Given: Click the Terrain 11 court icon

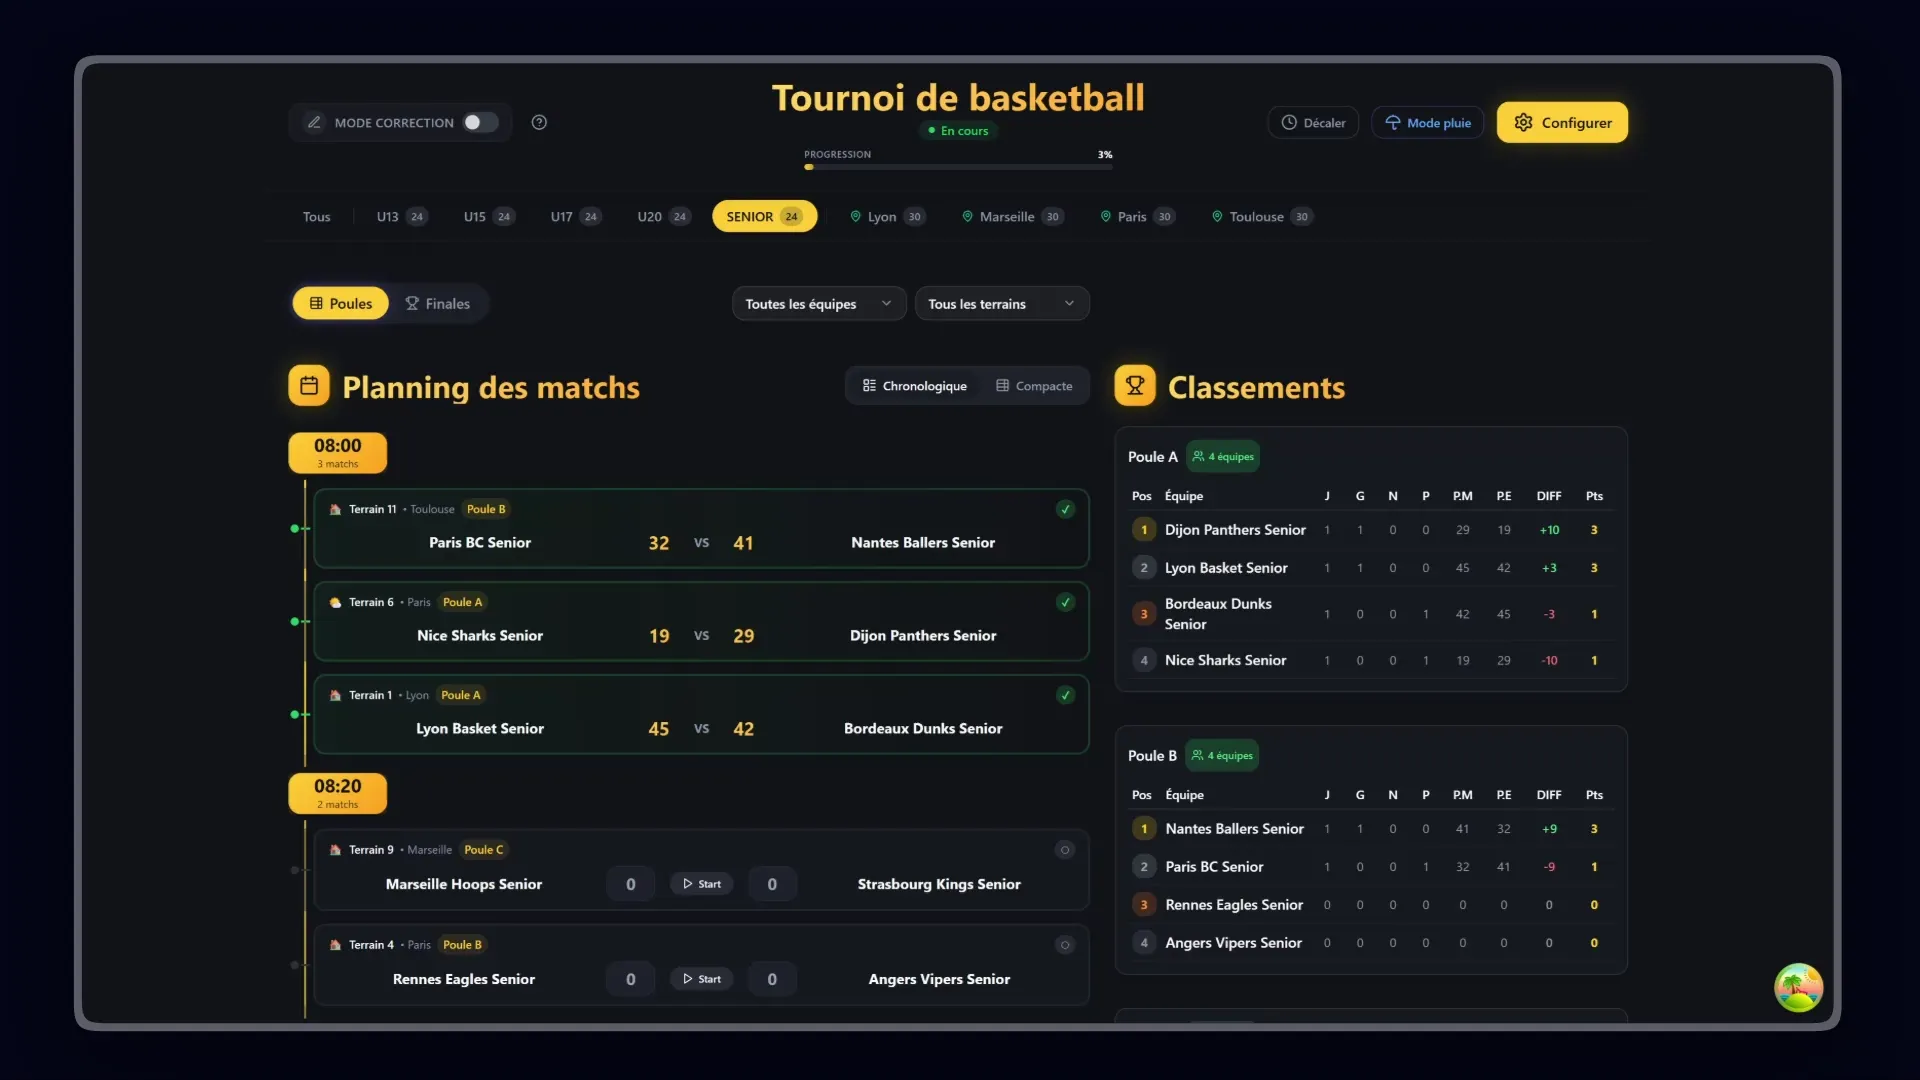Looking at the screenshot, I should pos(336,509).
